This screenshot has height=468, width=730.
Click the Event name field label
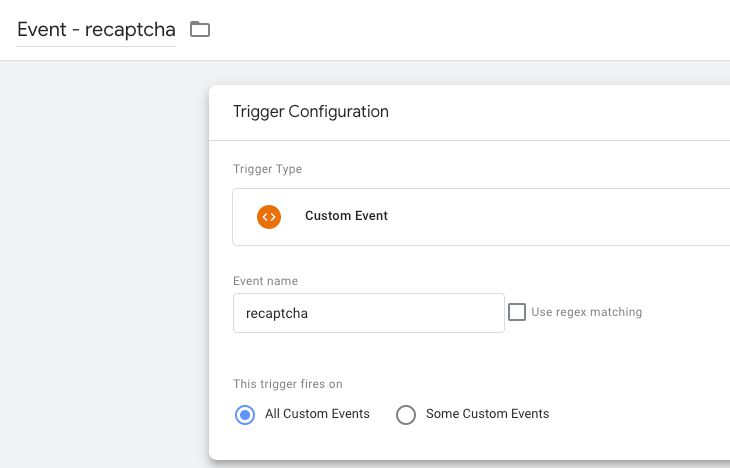265,281
